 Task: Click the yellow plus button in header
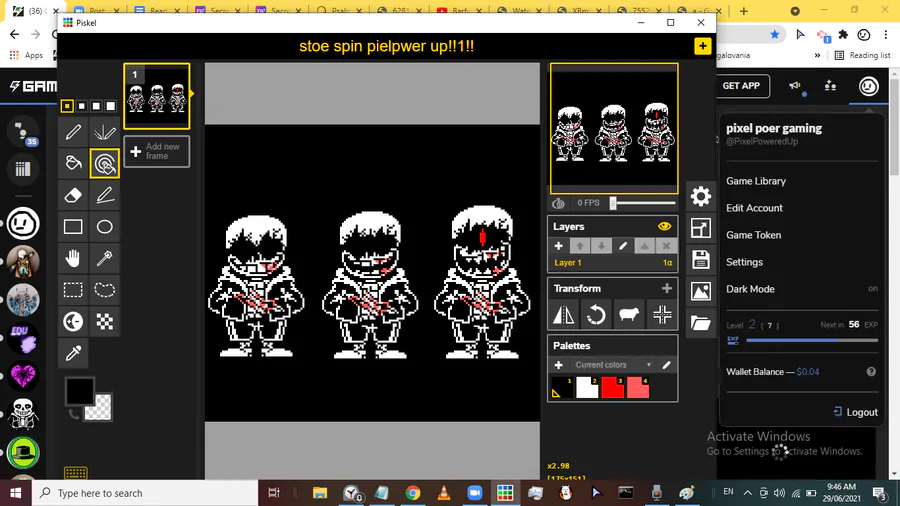point(703,46)
